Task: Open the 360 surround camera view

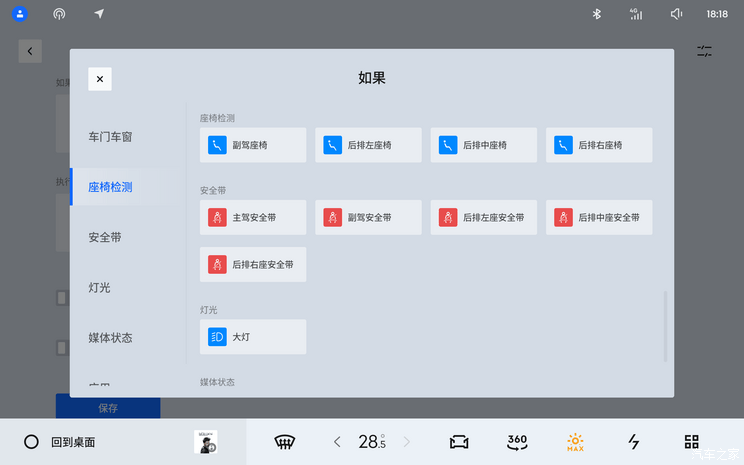Action: [517, 442]
